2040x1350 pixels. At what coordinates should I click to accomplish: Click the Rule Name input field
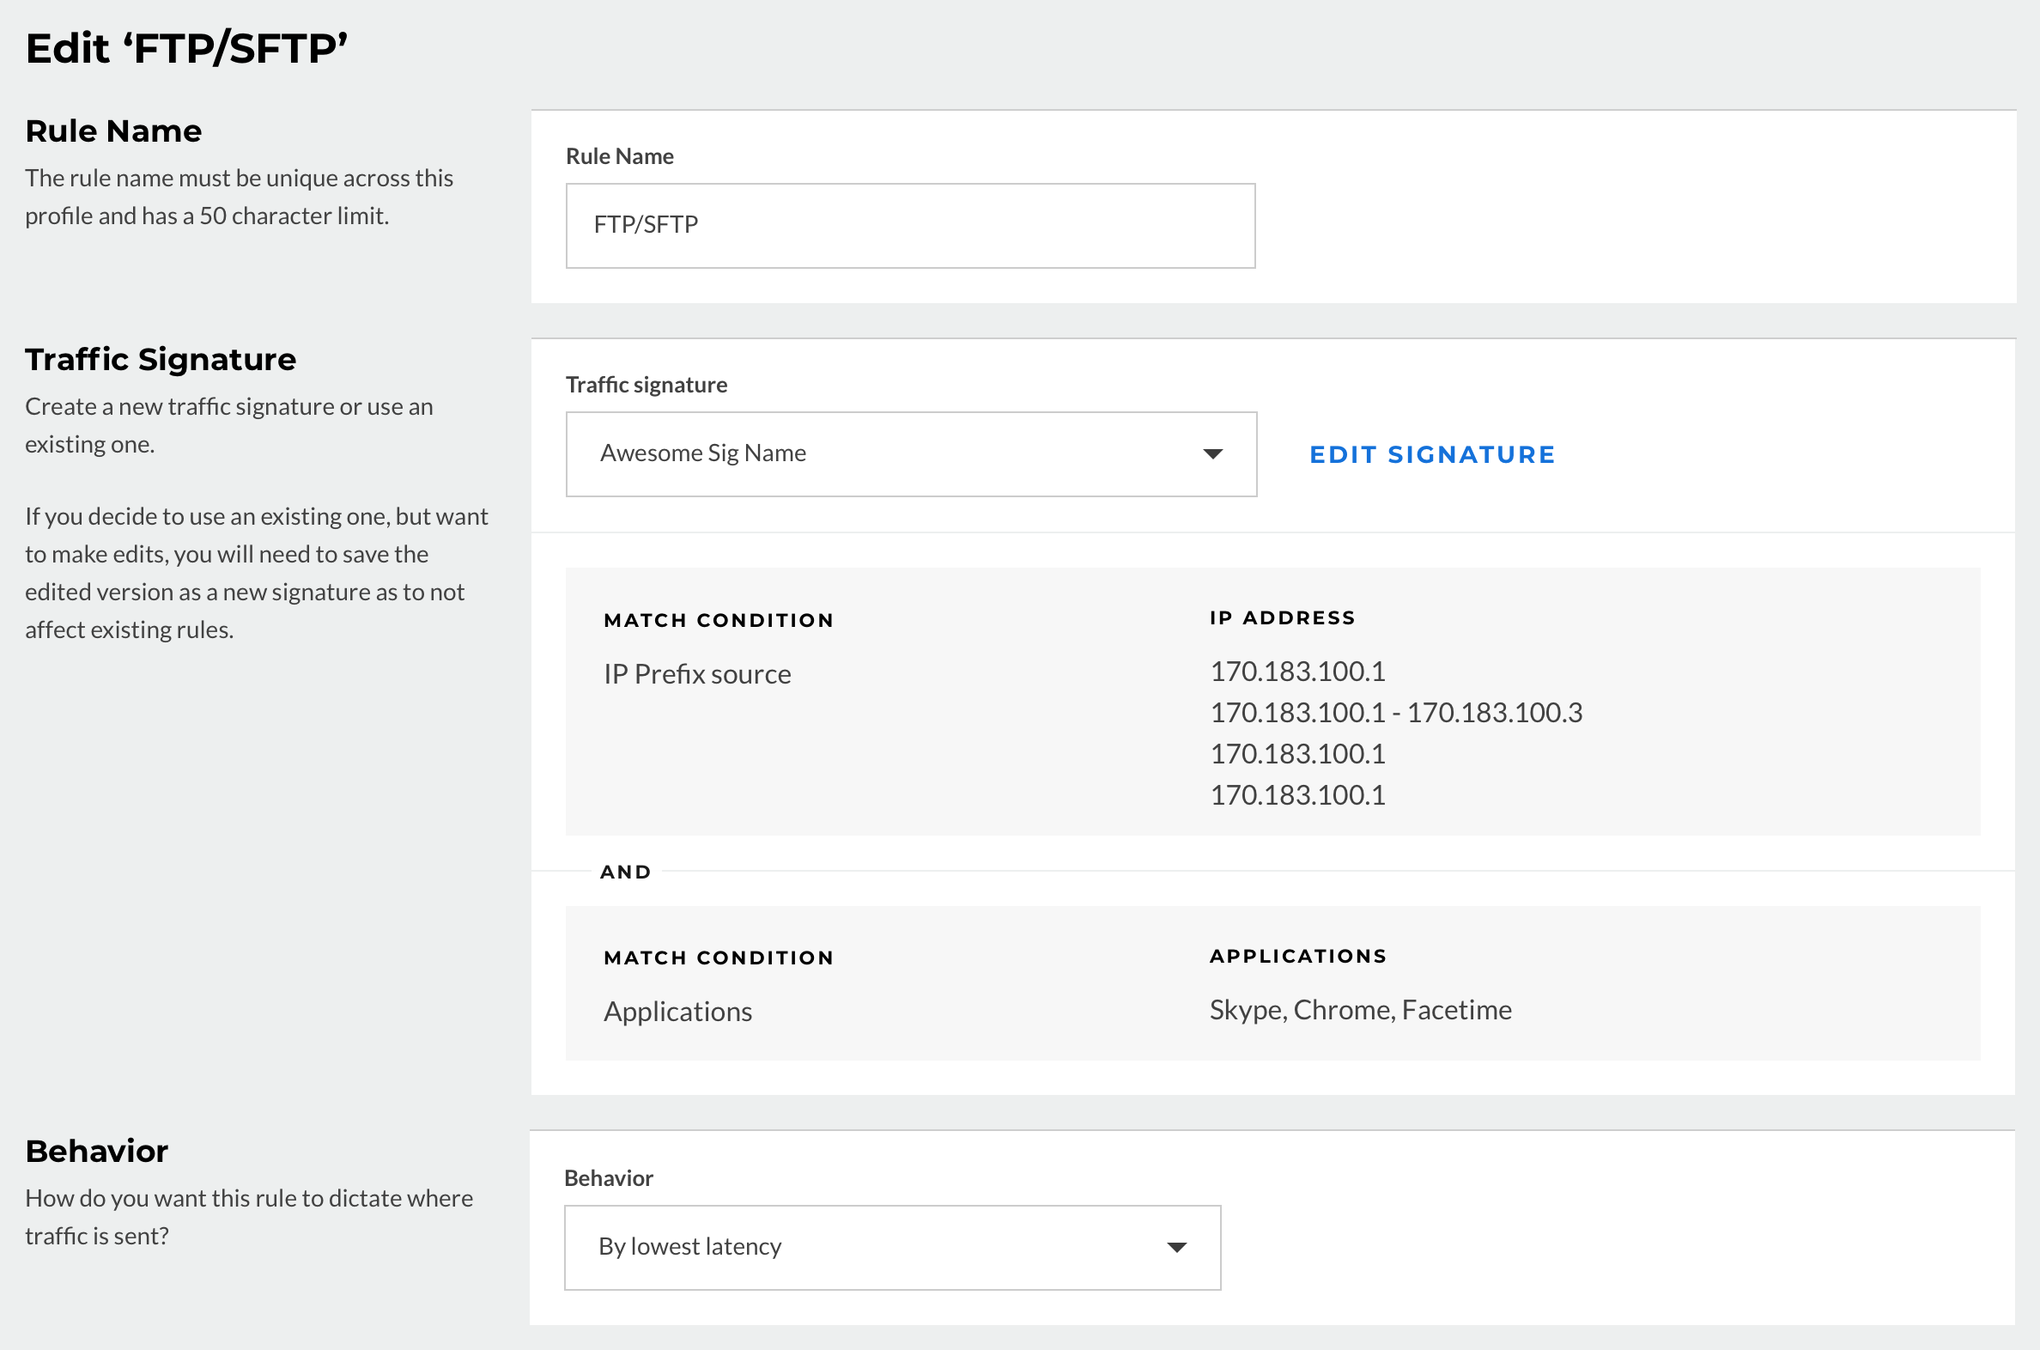point(909,225)
